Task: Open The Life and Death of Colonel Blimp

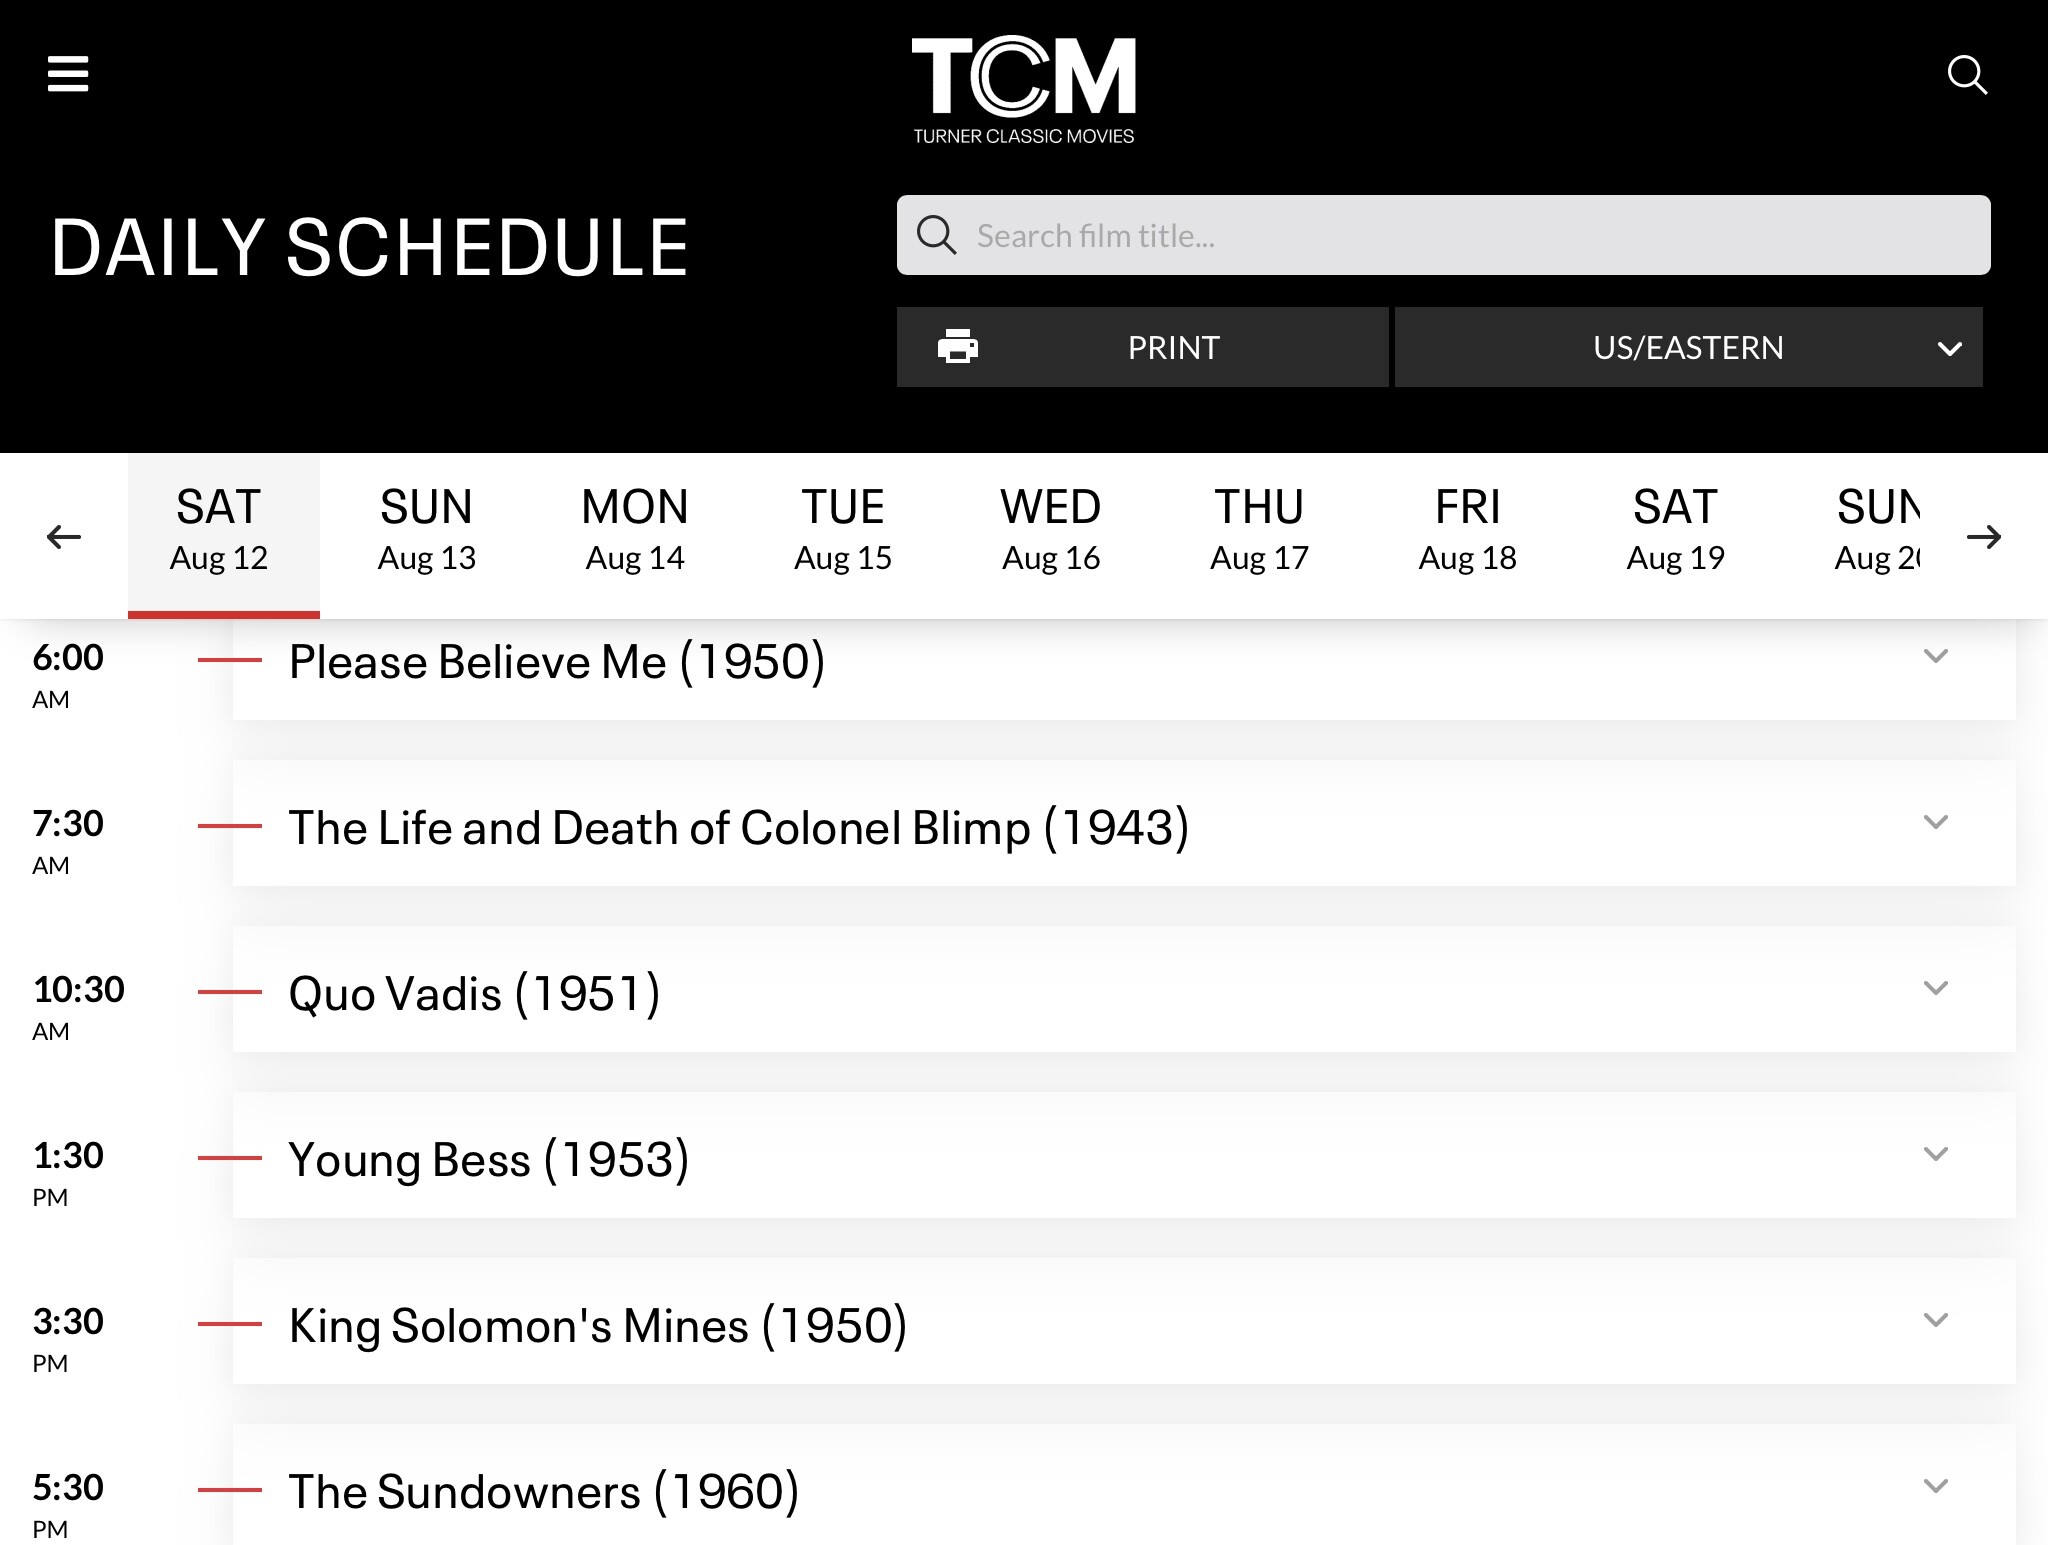Action: 739,828
